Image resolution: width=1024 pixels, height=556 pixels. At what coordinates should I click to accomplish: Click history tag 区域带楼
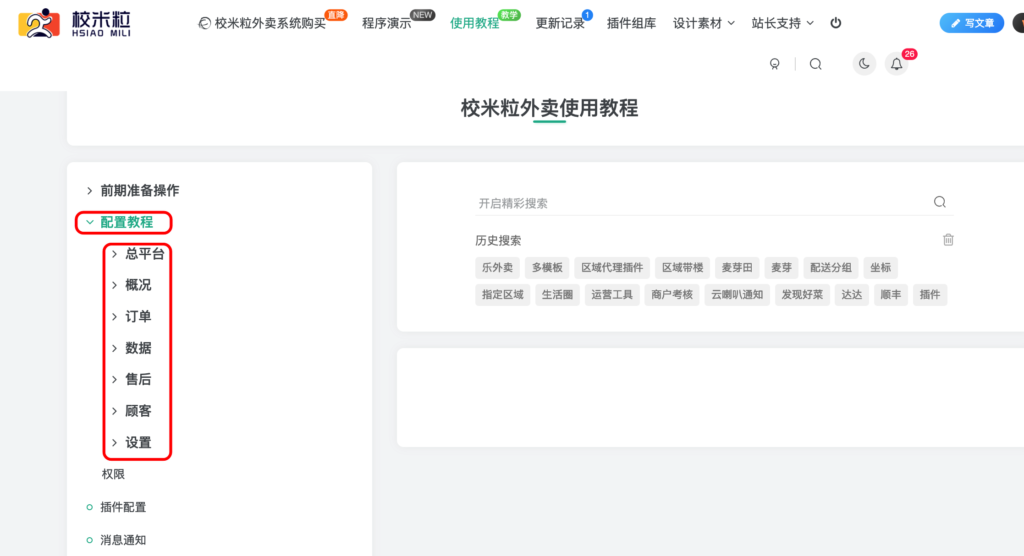pos(682,267)
